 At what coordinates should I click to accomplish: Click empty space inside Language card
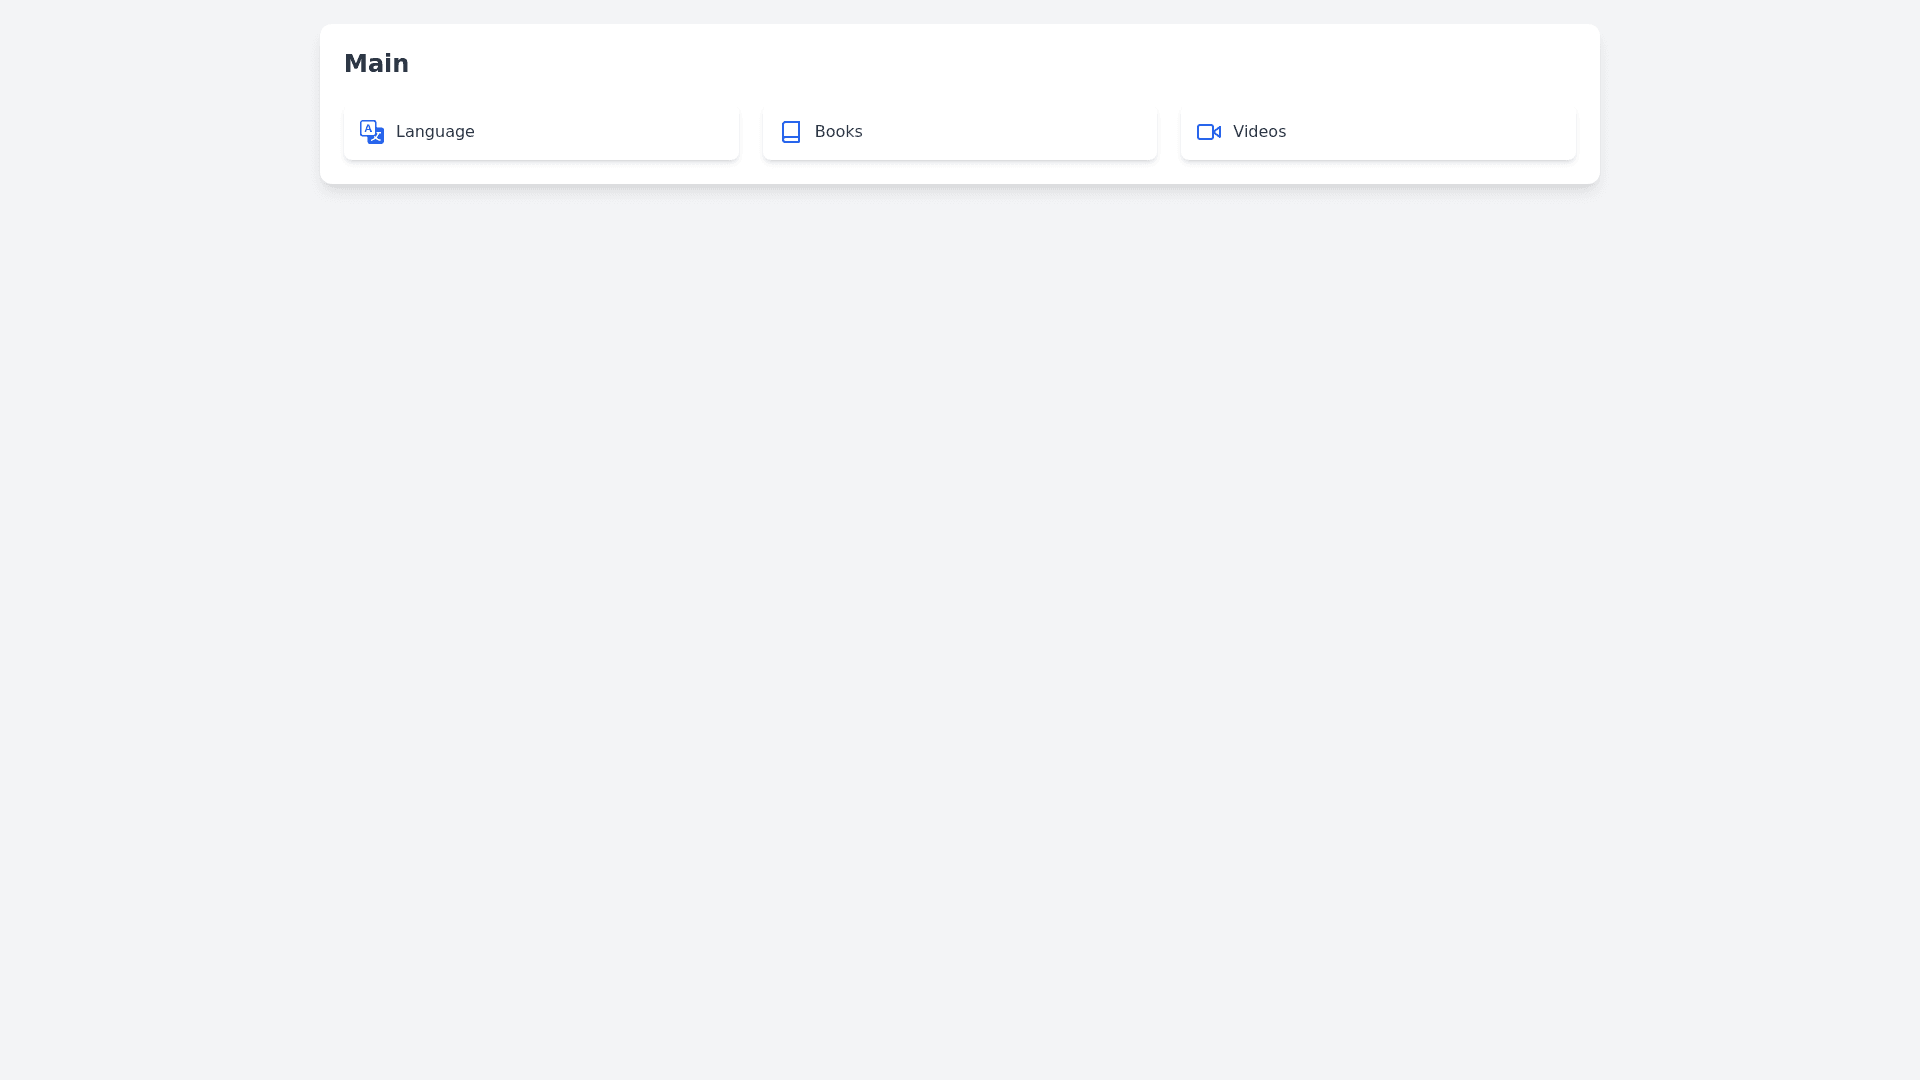pyautogui.click(x=620, y=132)
